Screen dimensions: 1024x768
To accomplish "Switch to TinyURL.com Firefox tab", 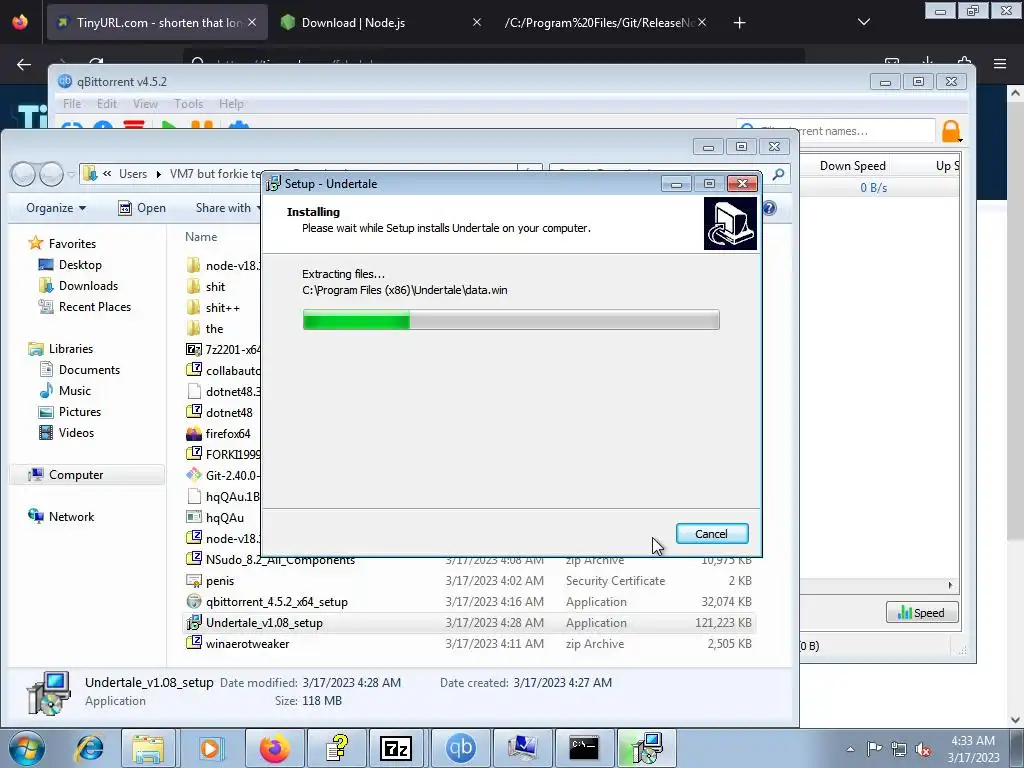I will 157,22.
